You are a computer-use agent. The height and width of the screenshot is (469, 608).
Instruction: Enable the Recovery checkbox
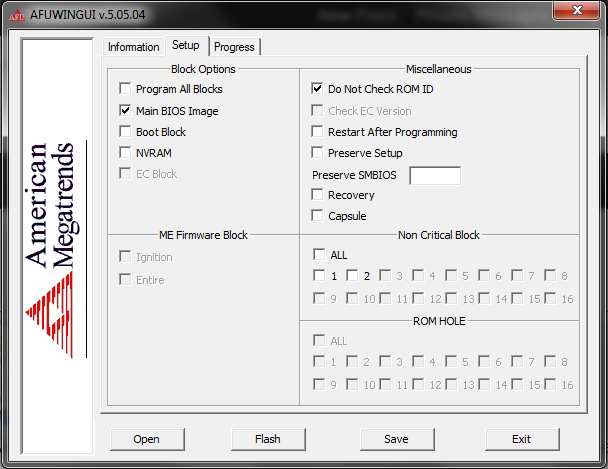[x=317, y=194]
